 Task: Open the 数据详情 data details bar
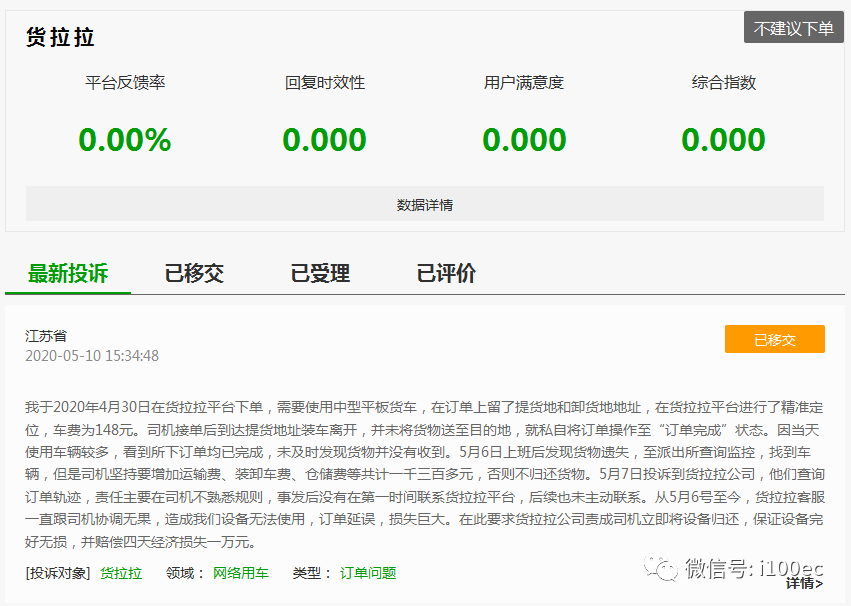(424, 204)
